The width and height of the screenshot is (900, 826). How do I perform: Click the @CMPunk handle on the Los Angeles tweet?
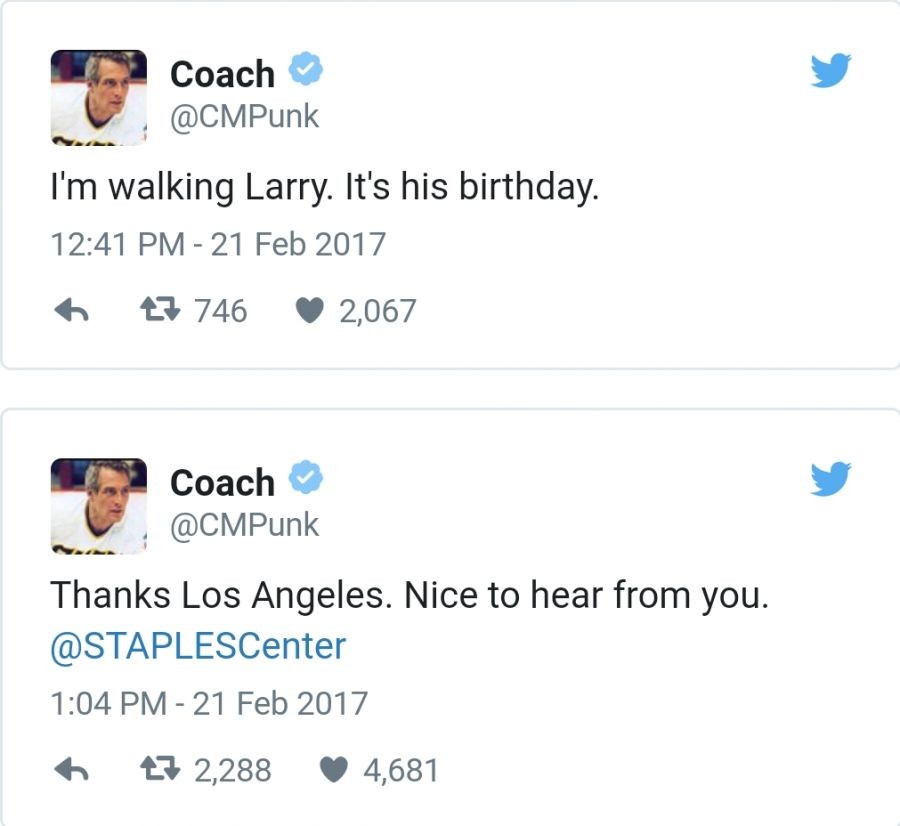(x=244, y=524)
